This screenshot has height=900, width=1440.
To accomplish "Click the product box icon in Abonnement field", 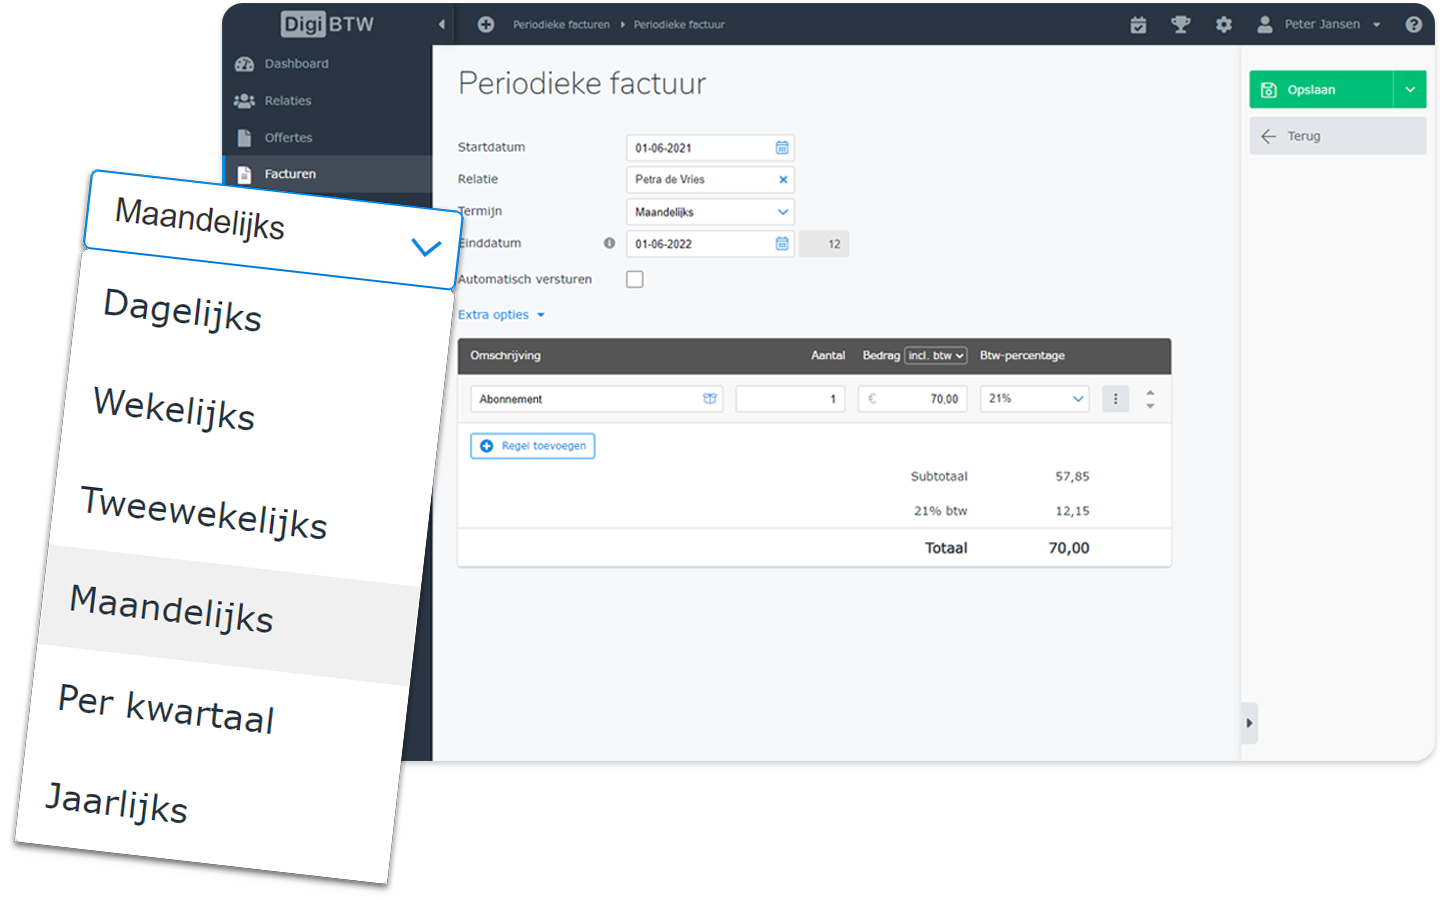I will click(710, 399).
